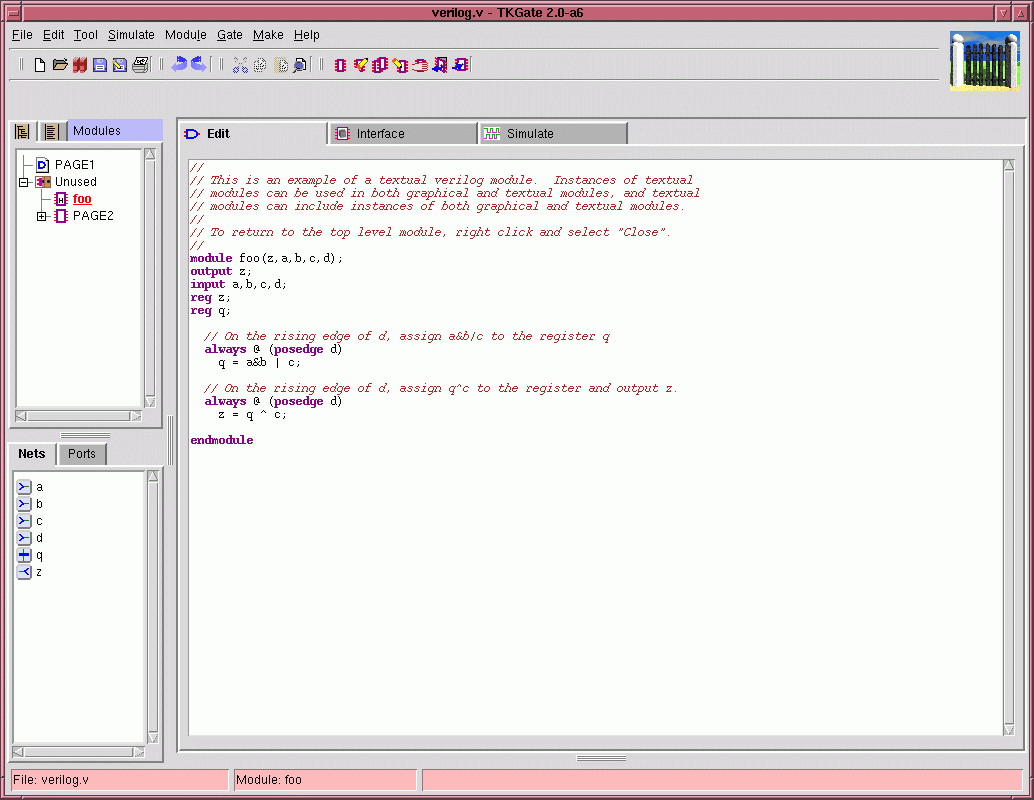Open the Simulate menu
This screenshot has height=800, width=1034.
coord(131,35)
